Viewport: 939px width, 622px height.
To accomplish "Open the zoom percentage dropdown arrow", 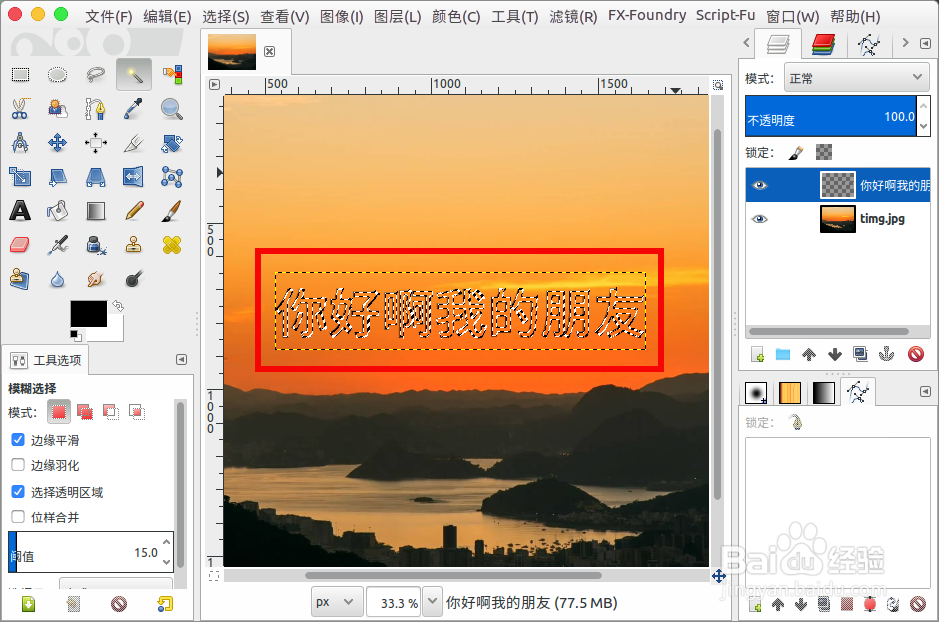I will [432, 602].
